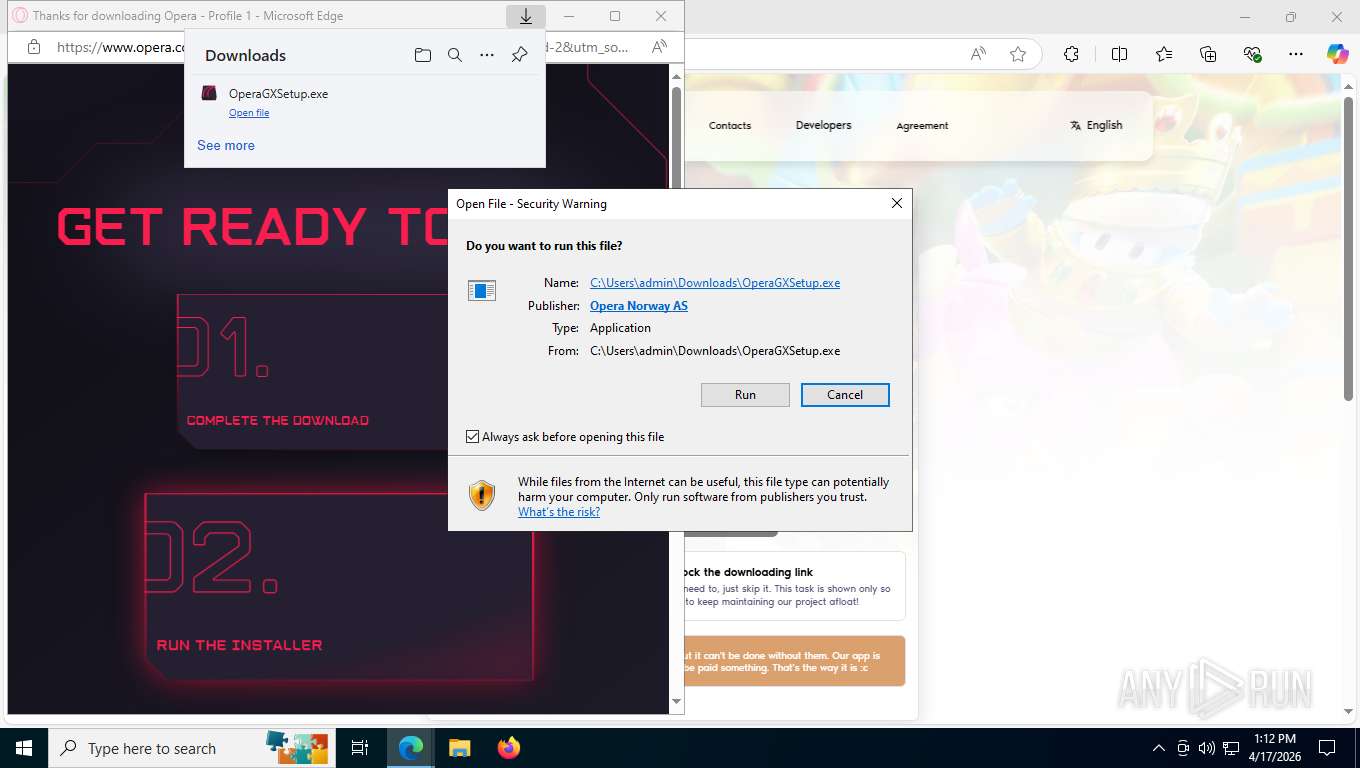Add page to favorites star icon
Viewport: 1360px width, 768px height.
[1018, 55]
